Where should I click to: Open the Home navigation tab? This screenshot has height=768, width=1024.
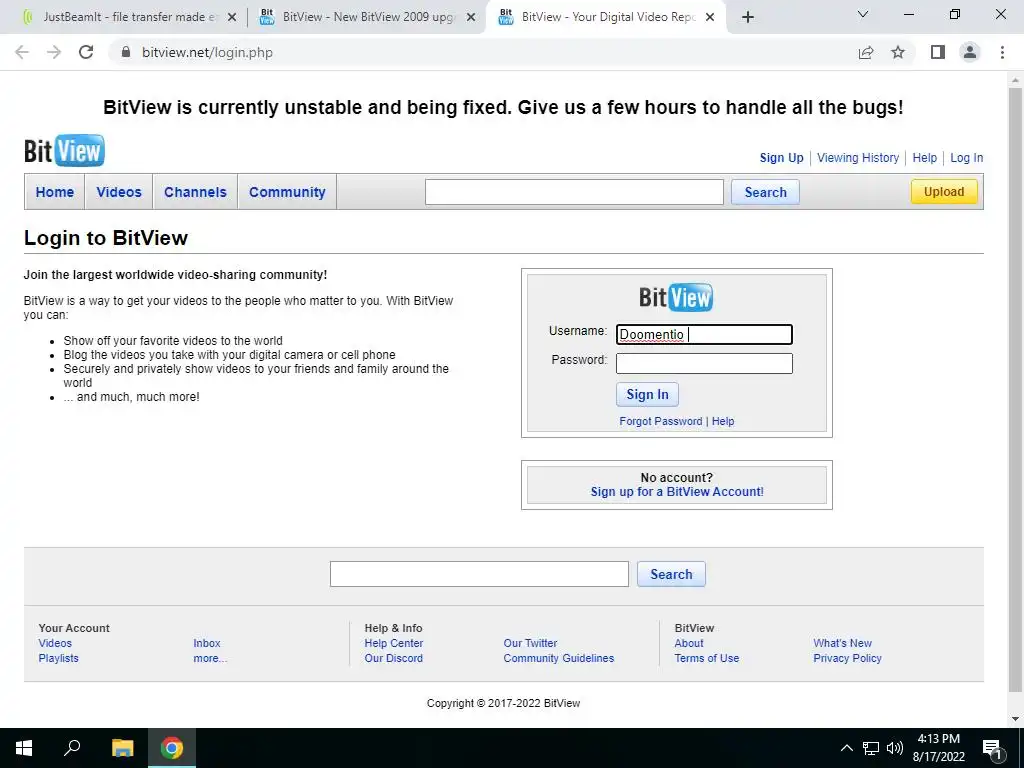(55, 192)
